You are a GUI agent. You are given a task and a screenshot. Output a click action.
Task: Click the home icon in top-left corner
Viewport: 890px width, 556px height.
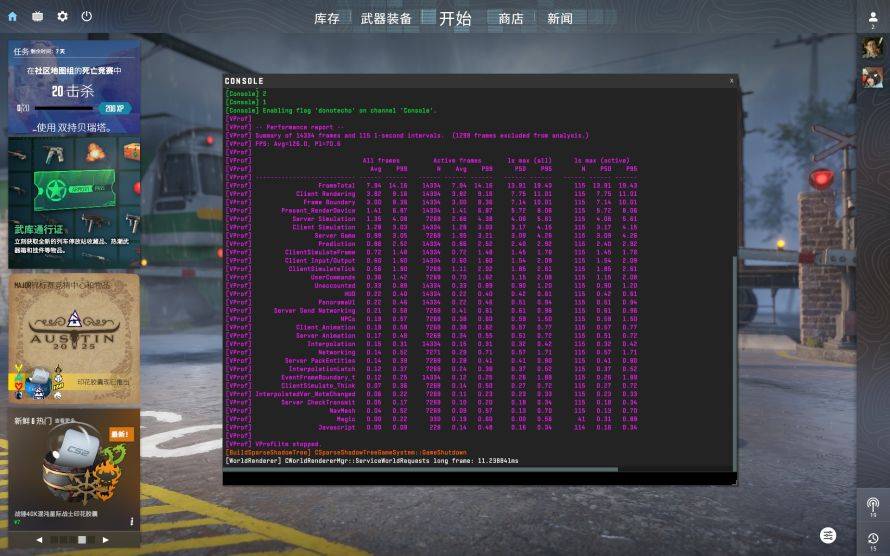point(13,16)
